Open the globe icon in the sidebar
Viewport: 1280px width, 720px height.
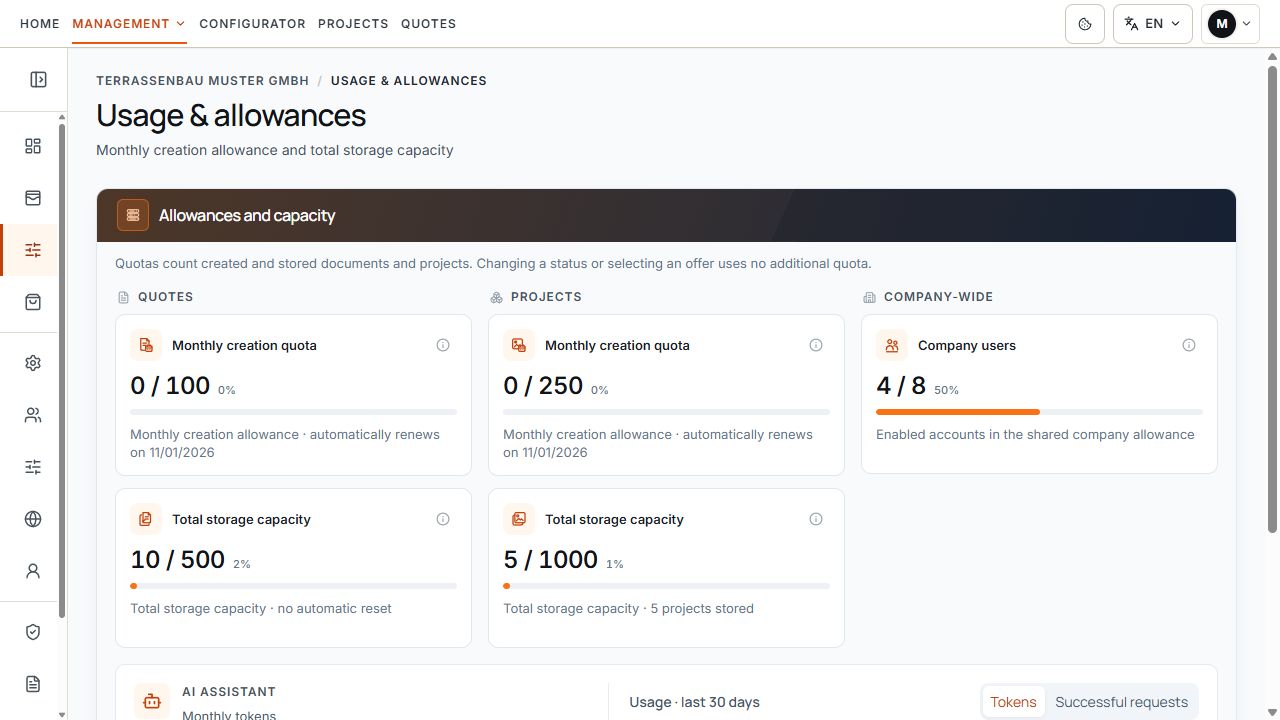(33, 519)
